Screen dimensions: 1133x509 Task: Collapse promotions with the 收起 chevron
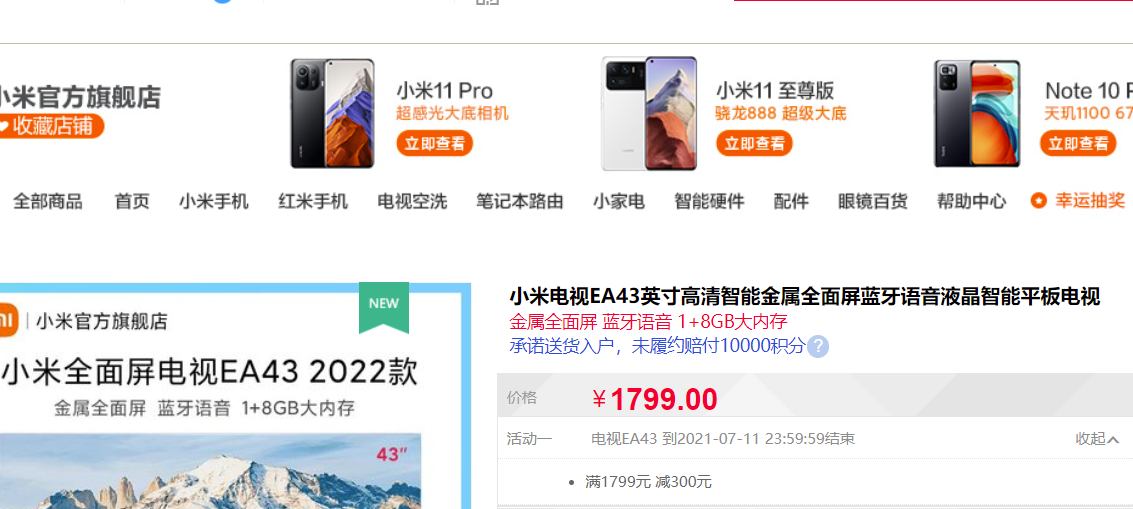pyautogui.click(x=1097, y=439)
